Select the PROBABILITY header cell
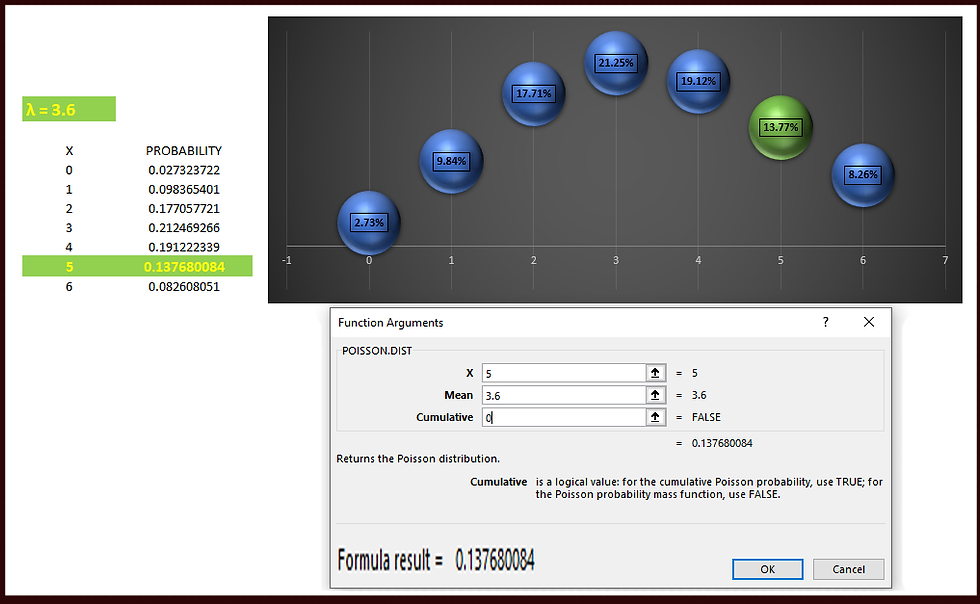The height and width of the screenshot is (604, 980). 184,151
